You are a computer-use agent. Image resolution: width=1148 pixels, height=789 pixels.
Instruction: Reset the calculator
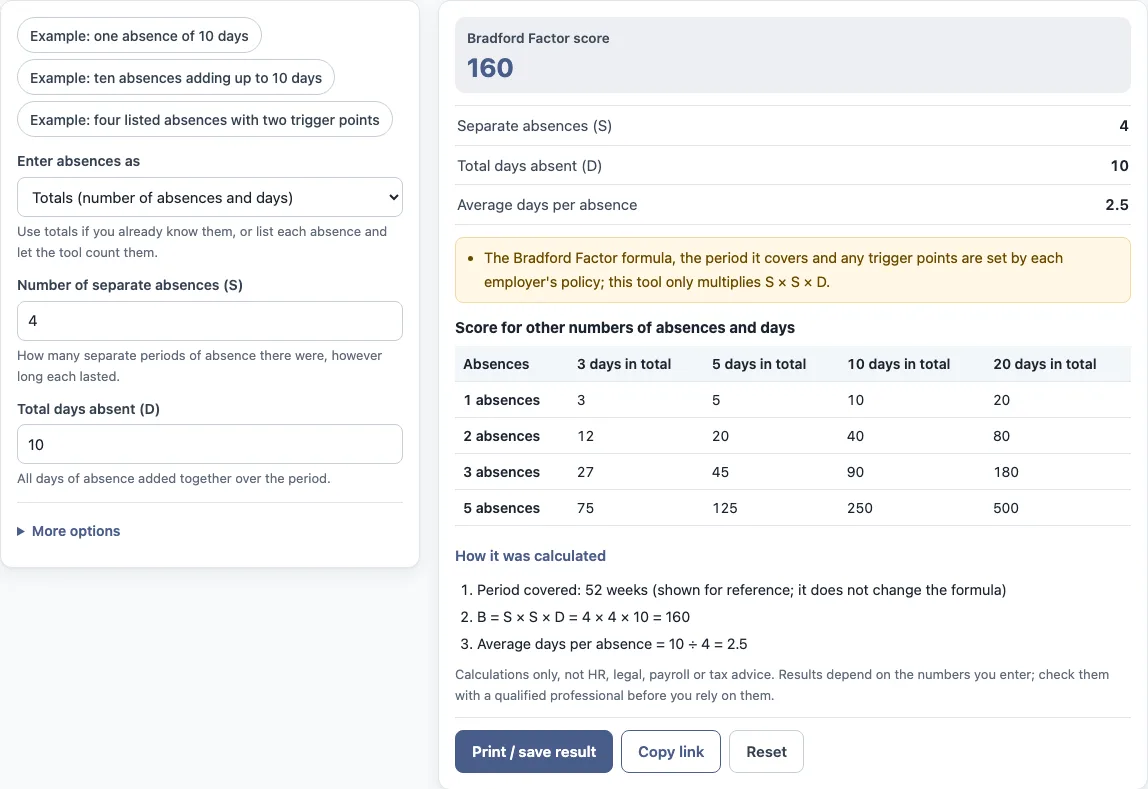pos(767,752)
